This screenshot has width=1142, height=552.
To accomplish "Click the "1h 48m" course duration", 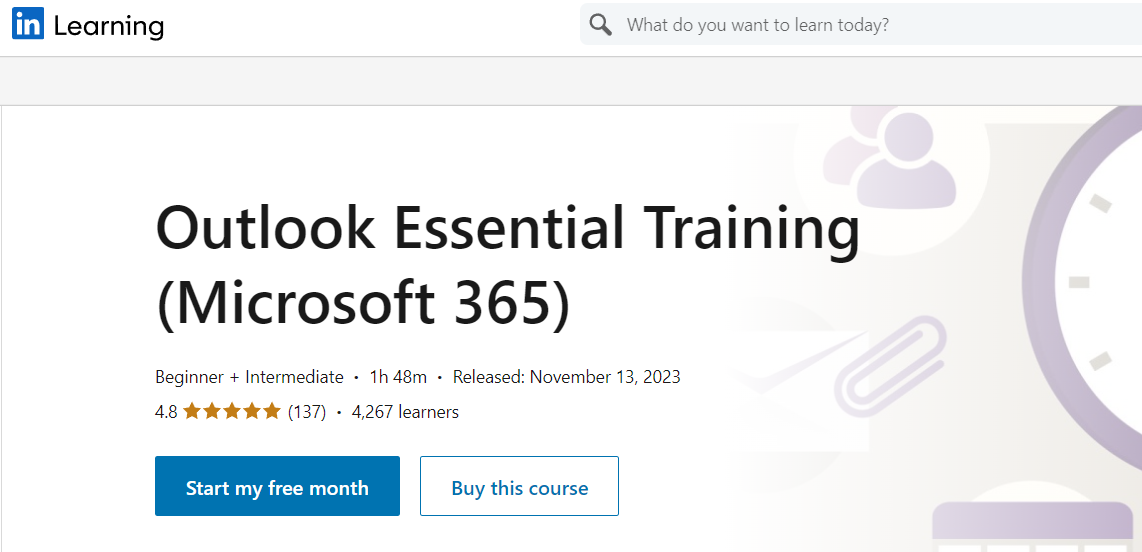I will [398, 377].
